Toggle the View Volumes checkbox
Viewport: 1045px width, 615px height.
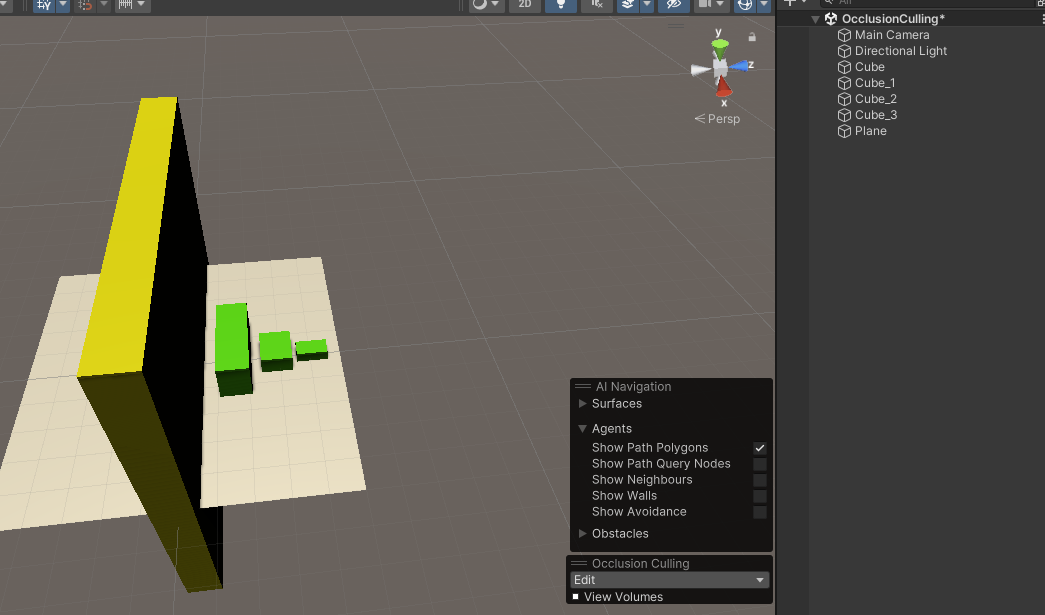(576, 596)
